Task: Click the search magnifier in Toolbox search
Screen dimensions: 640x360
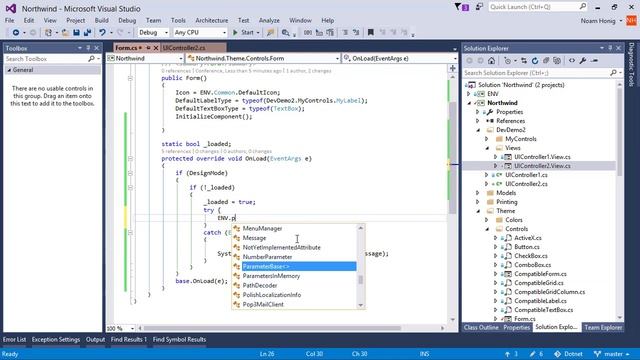Action: 91,59
